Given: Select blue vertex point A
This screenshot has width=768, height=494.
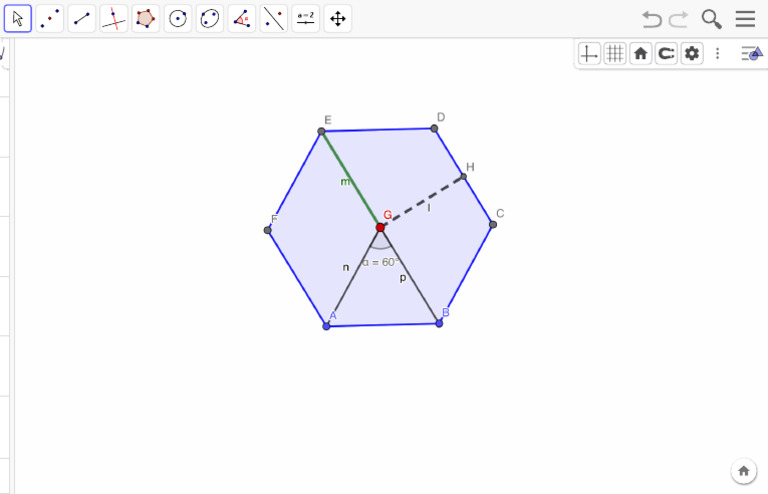Looking at the screenshot, I should tap(326, 326).
